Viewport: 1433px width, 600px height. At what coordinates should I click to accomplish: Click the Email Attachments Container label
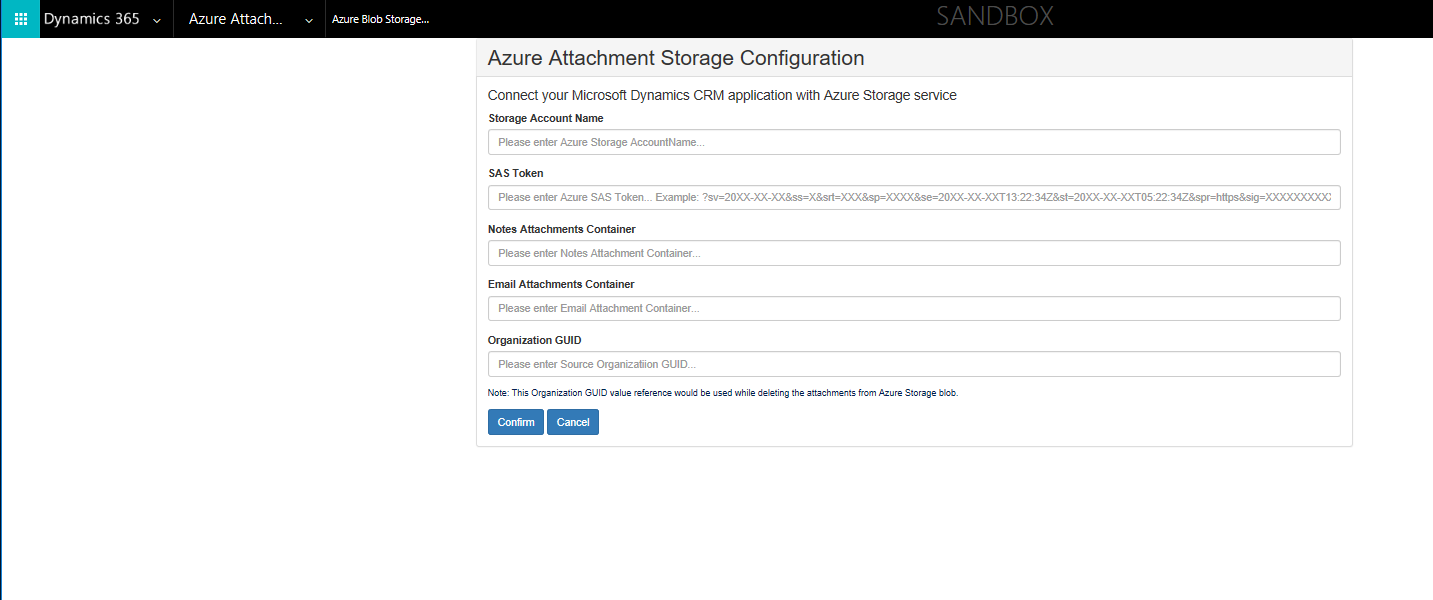[x=560, y=283]
